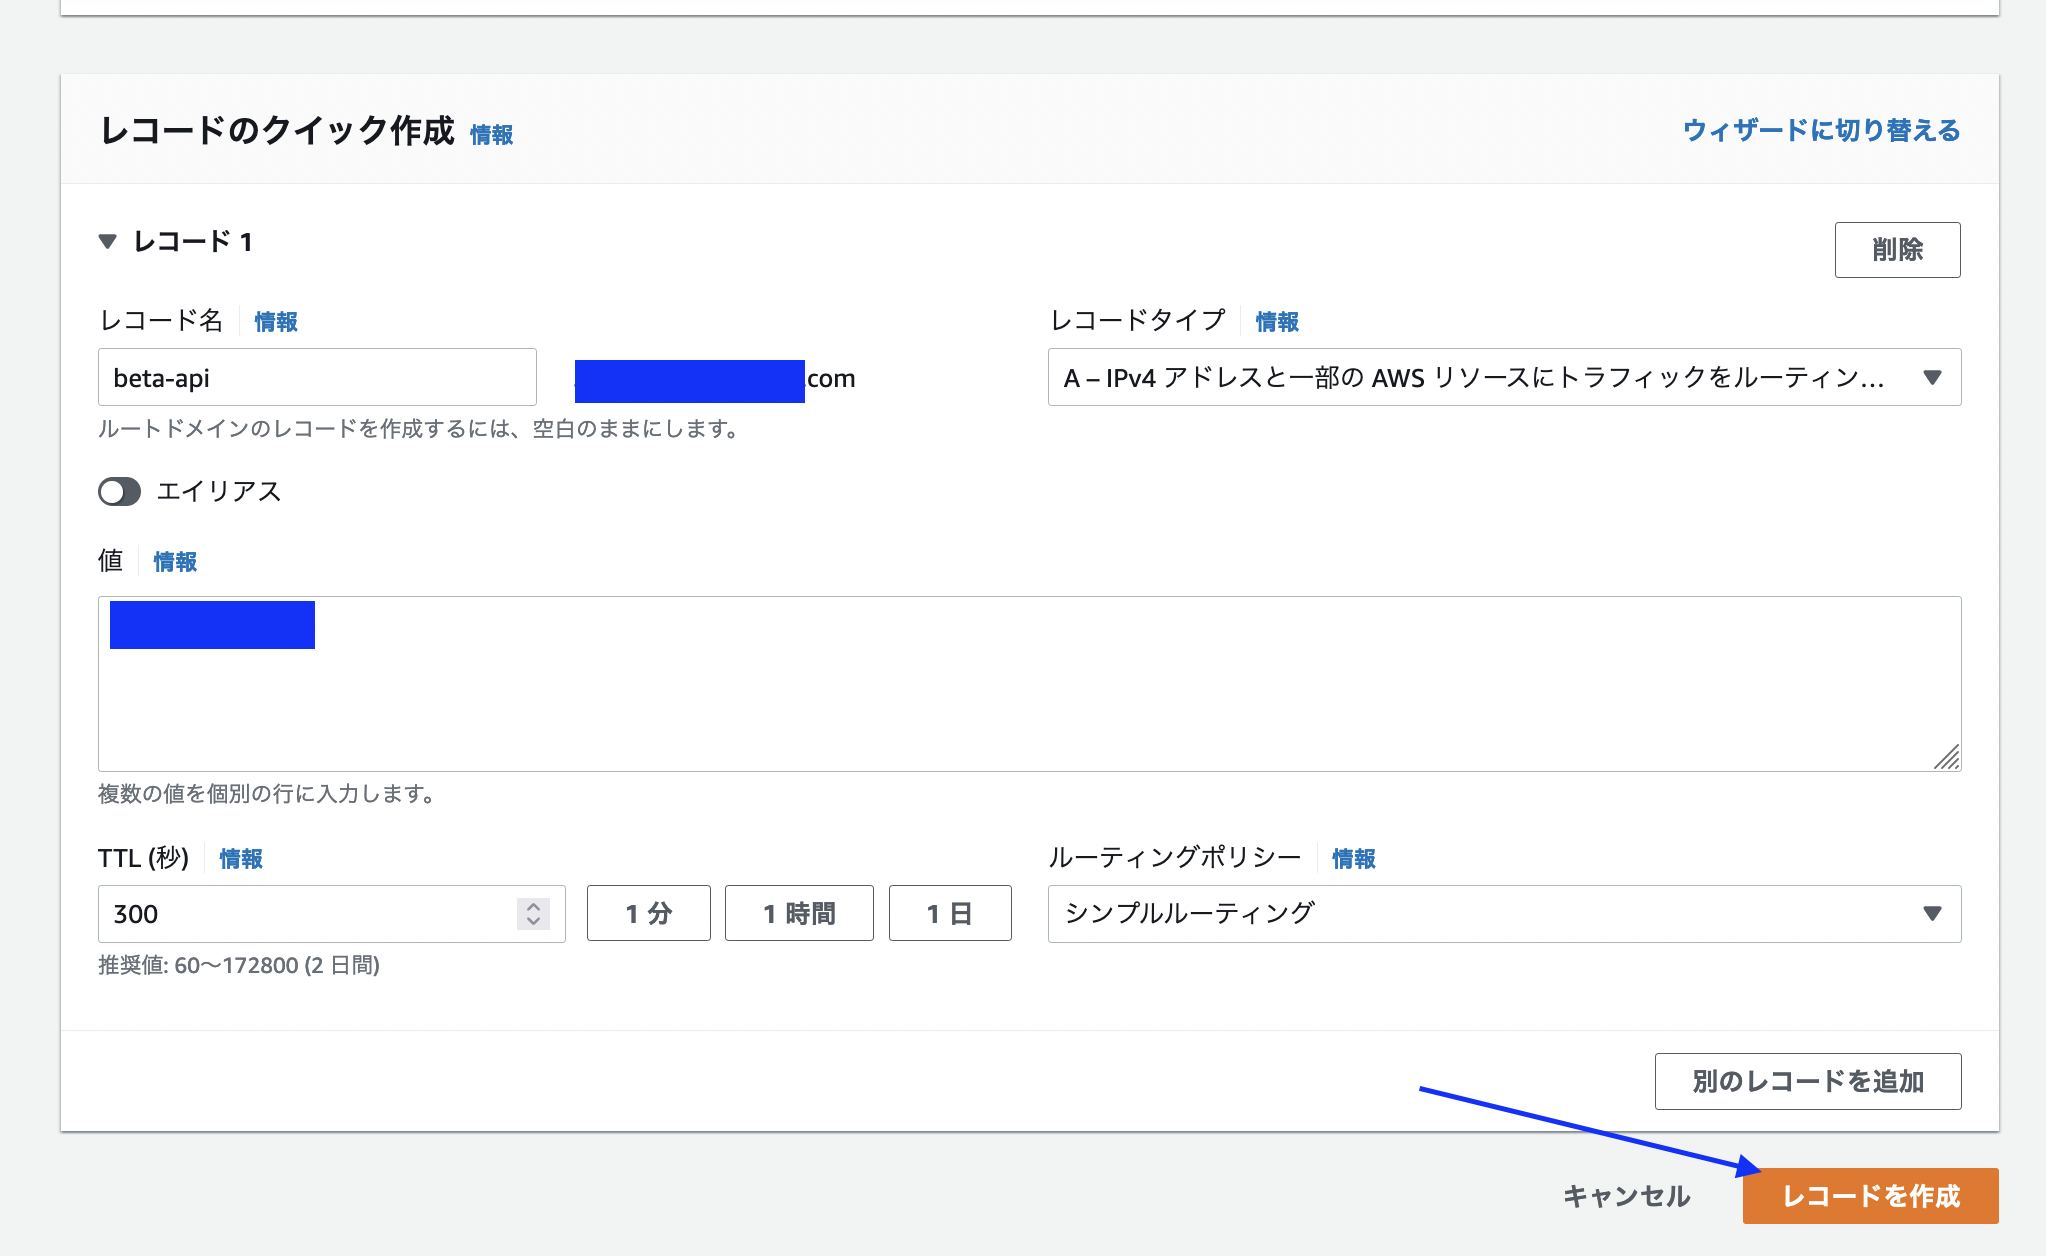The width and height of the screenshot is (2046, 1256).
Task: Click the レコードを作成 button
Action: click(1871, 1195)
